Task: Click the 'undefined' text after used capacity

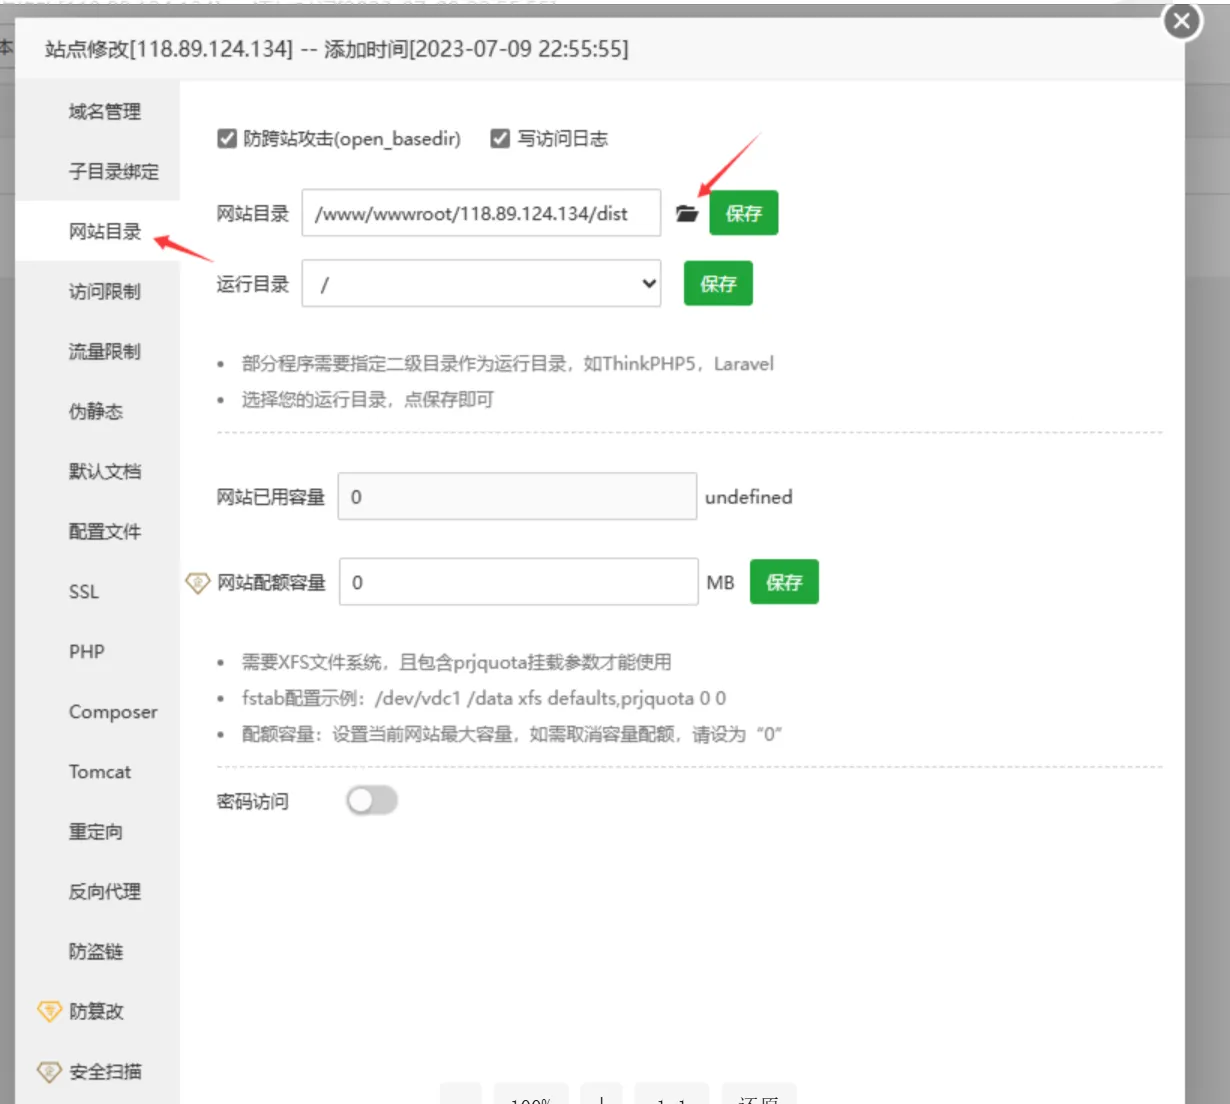Action: pyautogui.click(x=748, y=497)
